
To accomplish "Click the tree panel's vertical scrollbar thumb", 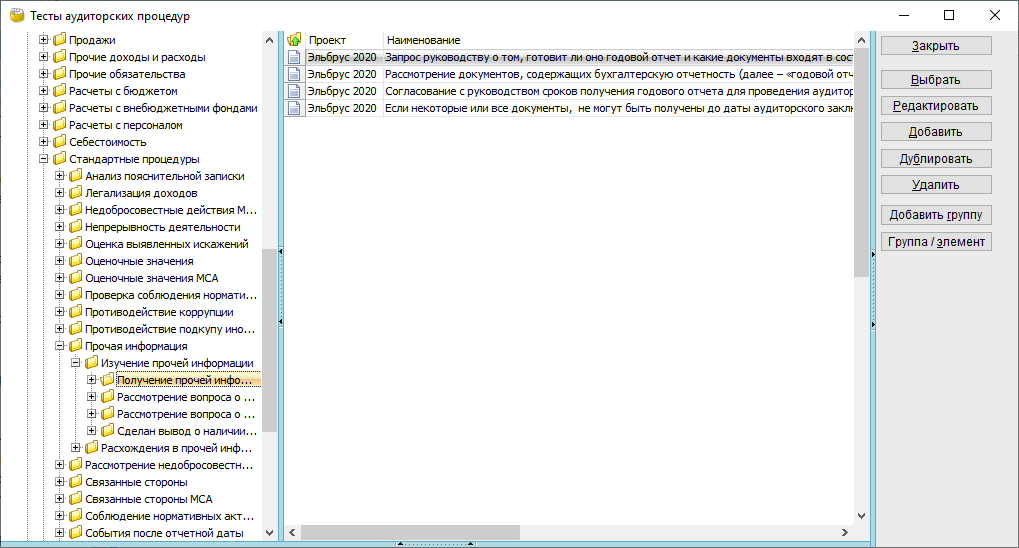I will [x=269, y=340].
